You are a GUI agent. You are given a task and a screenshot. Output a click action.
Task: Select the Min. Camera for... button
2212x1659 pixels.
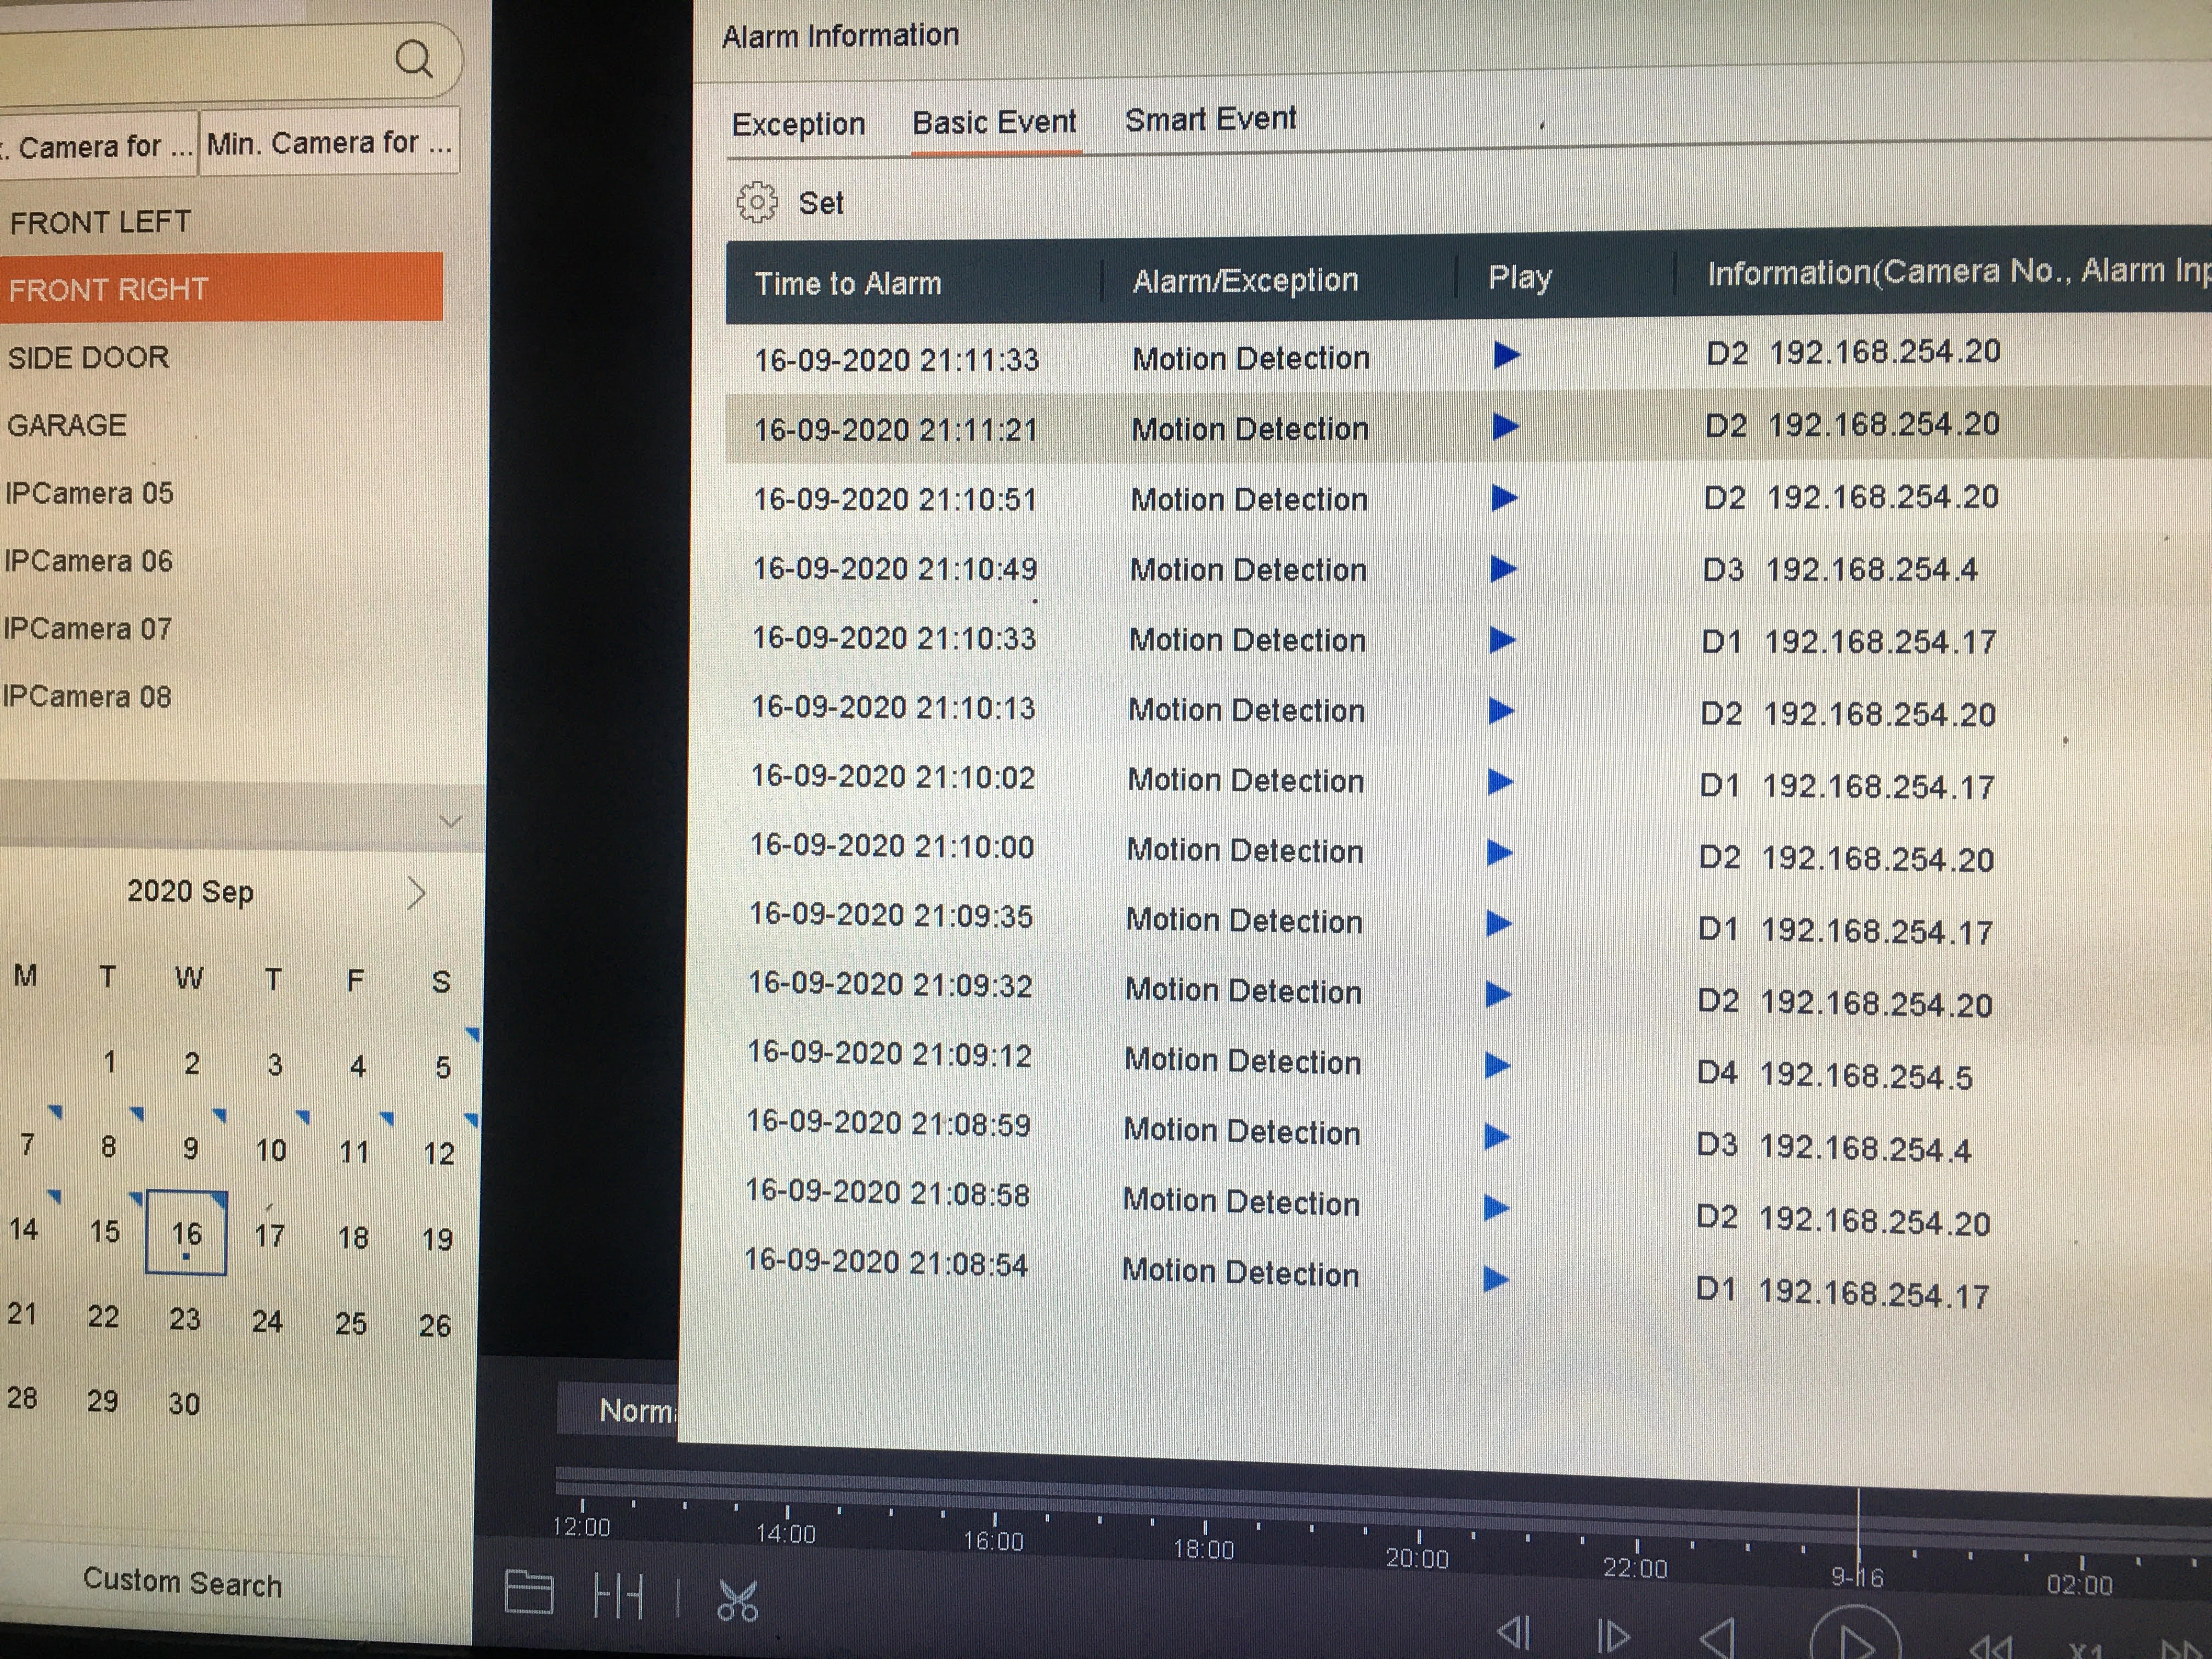(x=329, y=144)
